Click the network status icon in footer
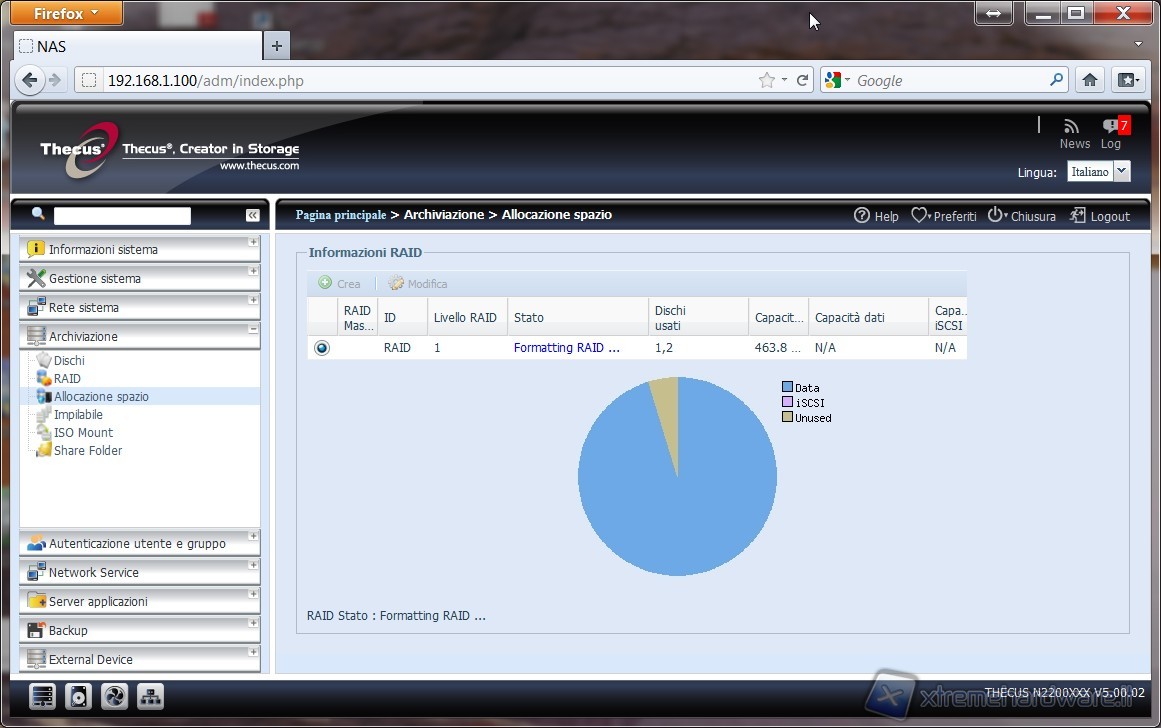1161x728 pixels. (150, 696)
